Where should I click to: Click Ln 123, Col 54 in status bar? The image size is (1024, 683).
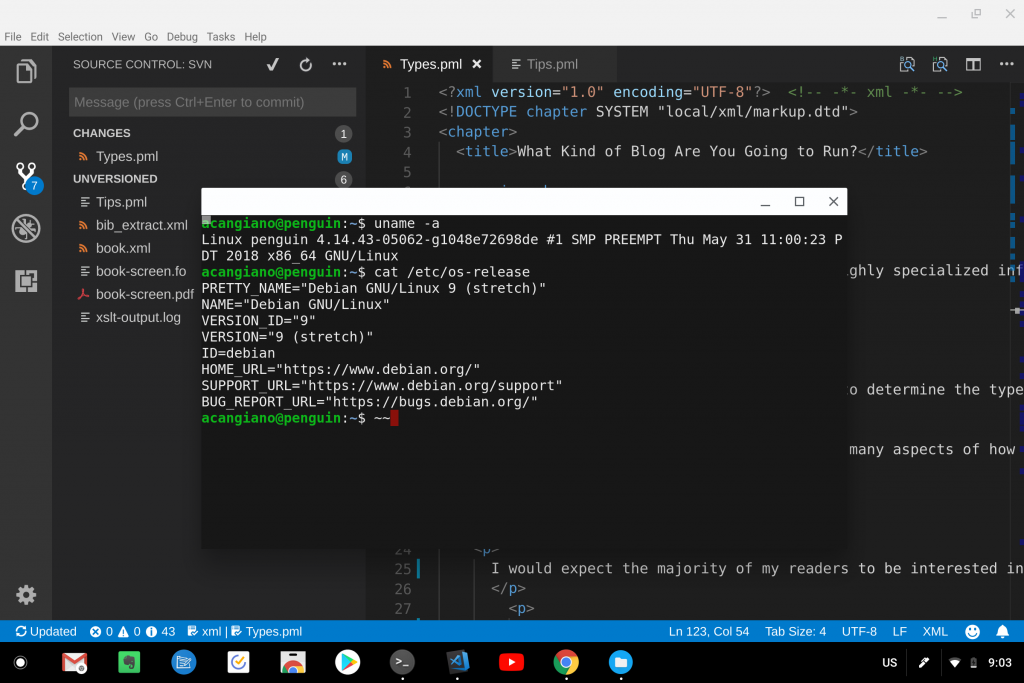click(x=709, y=631)
